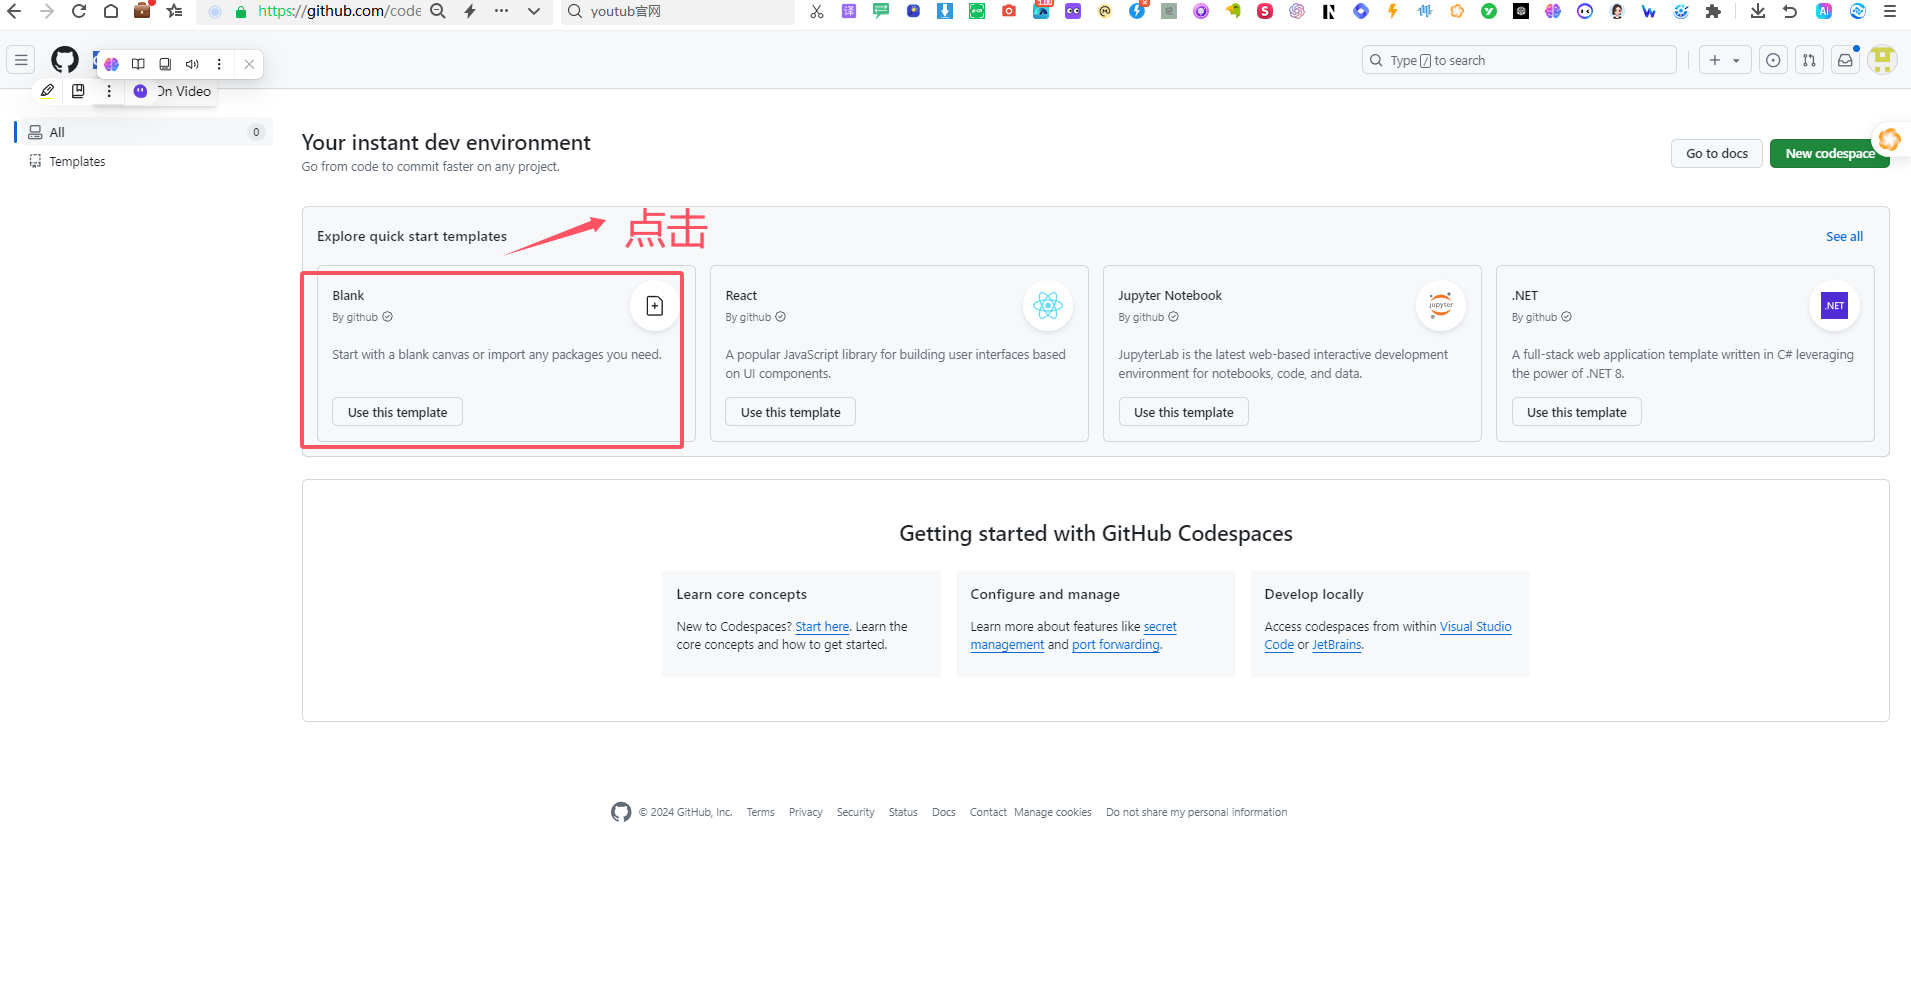The height and width of the screenshot is (998, 1911).
Task: Click the React atom logo icon
Action: (1048, 306)
